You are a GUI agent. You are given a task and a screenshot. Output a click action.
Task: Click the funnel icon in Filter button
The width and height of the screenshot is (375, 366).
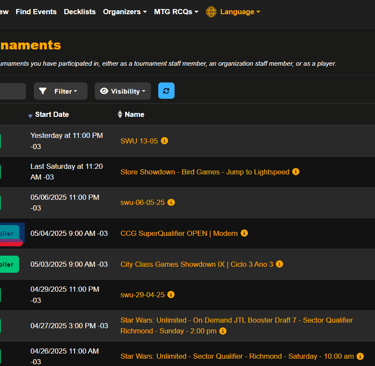[43, 91]
